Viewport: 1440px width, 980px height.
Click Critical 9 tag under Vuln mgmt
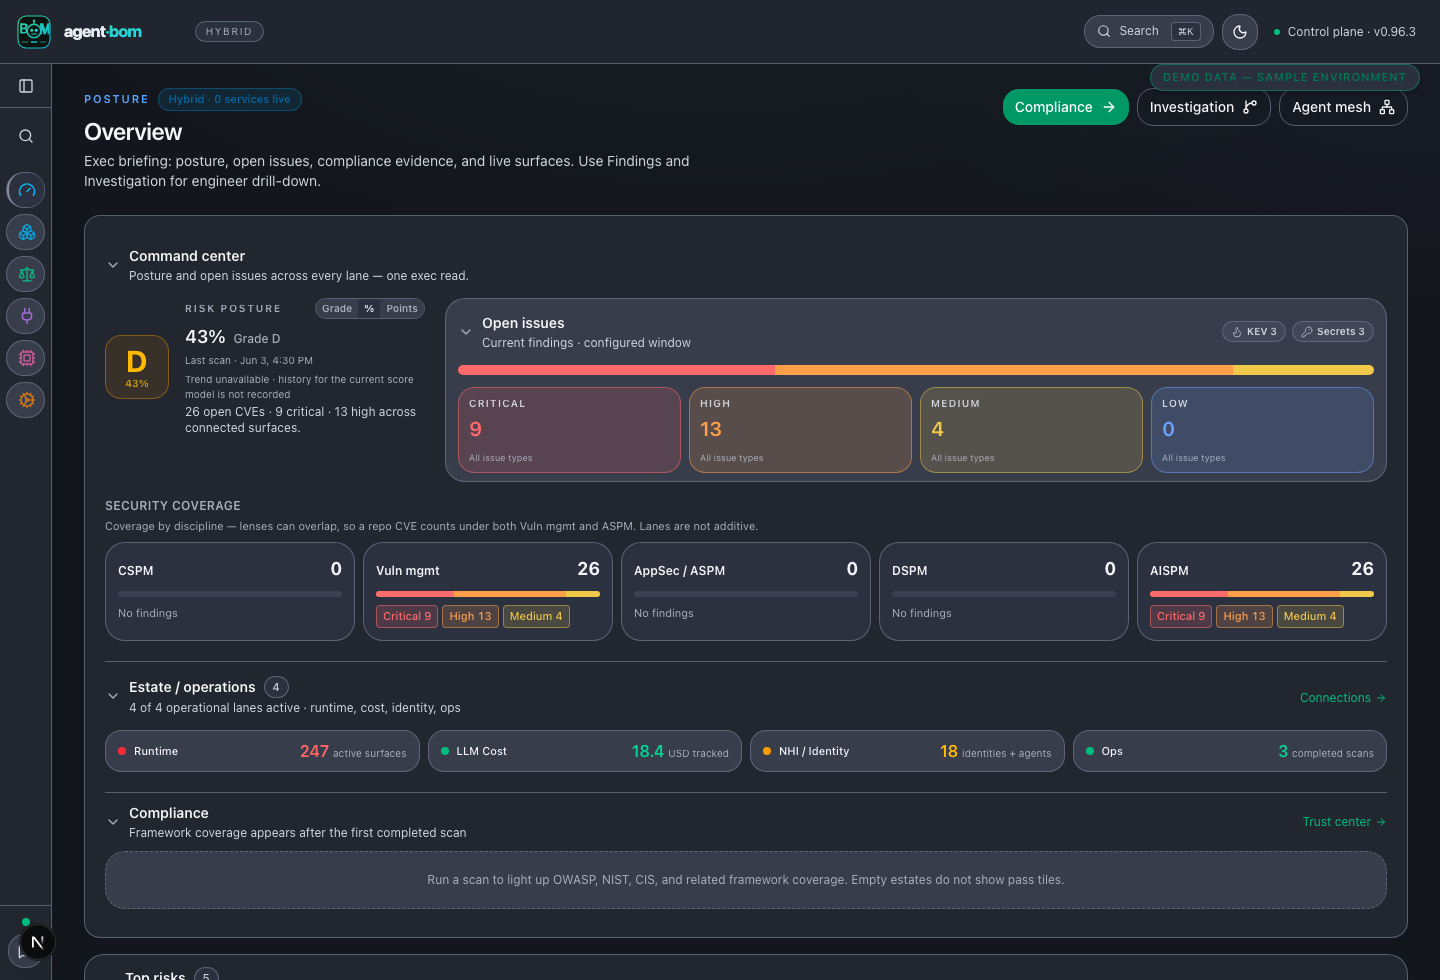coord(407,616)
